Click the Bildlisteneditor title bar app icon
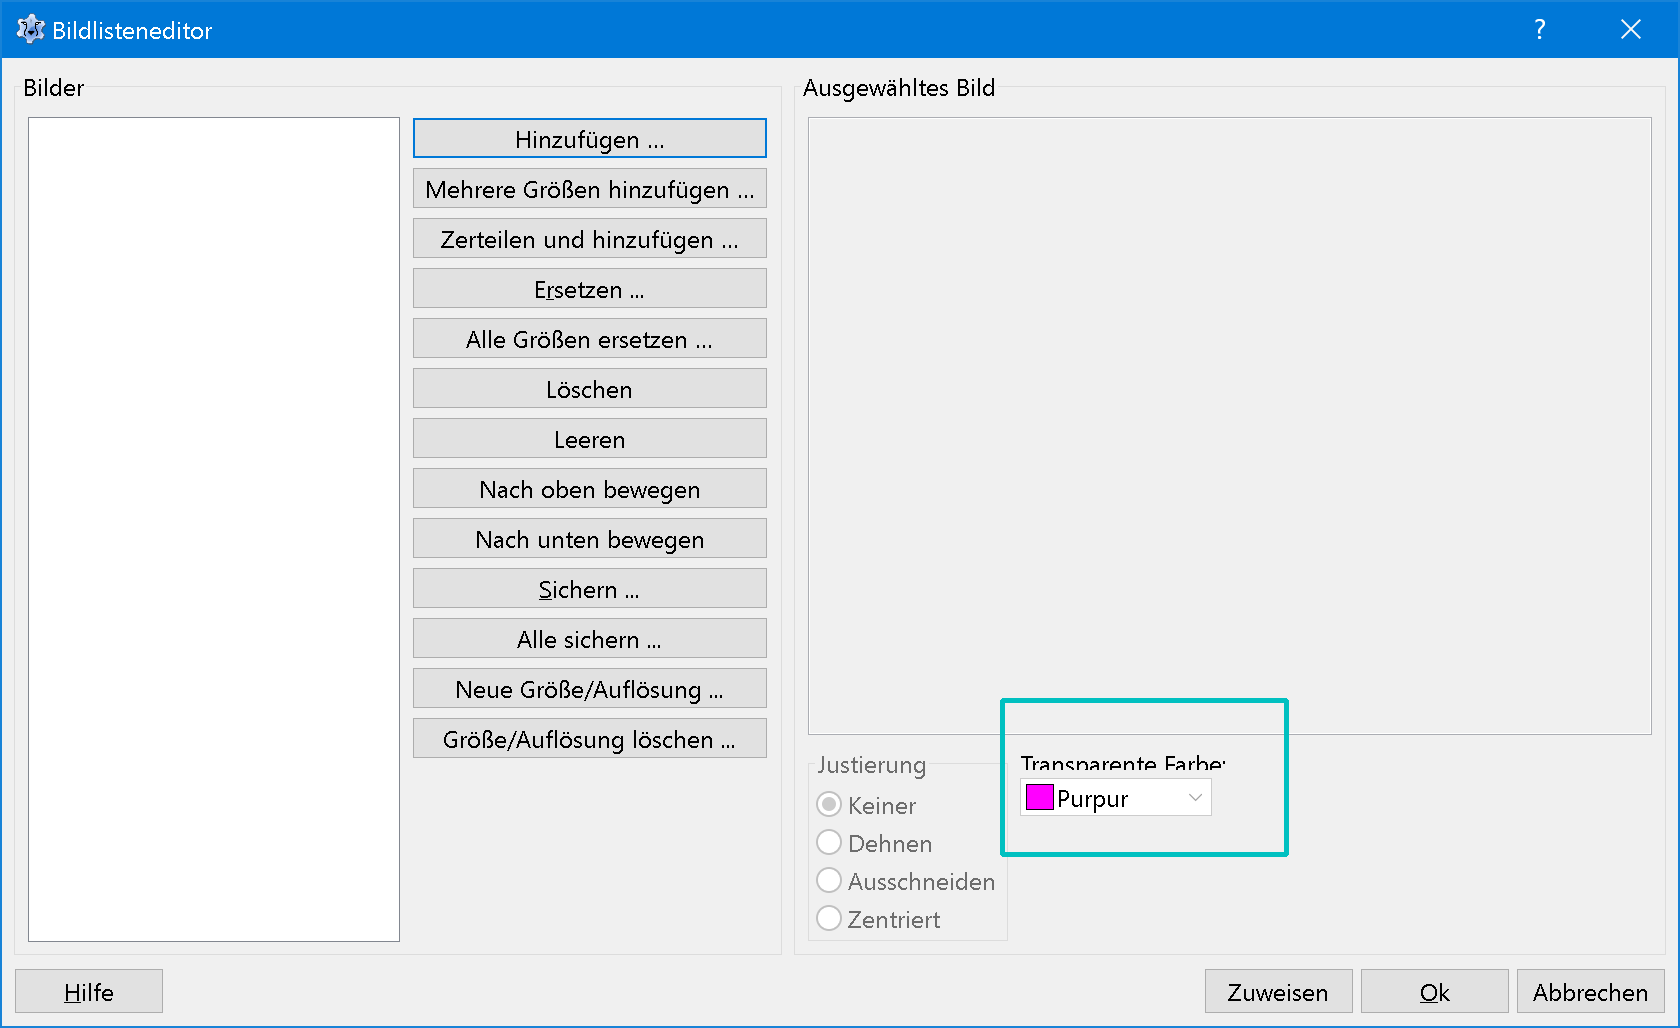Image resolution: width=1680 pixels, height=1028 pixels. 30,30
